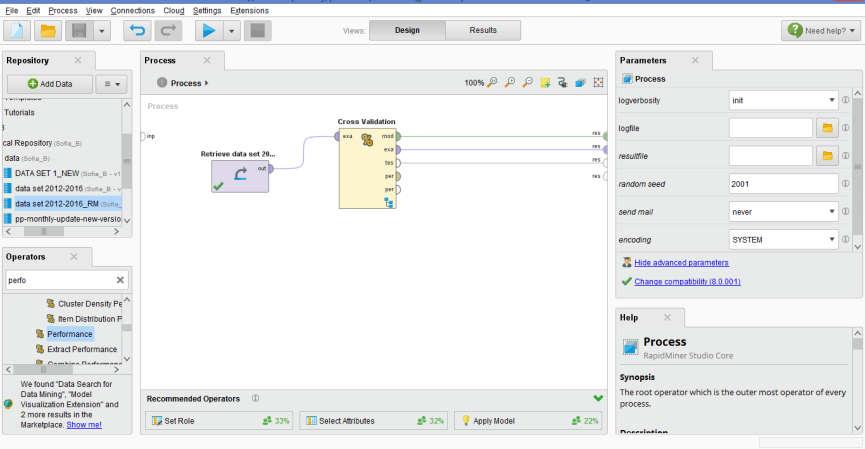Add recommended Select Attributes operator
Image resolution: width=865 pixels, height=449 pixels.
coord(373,421)
